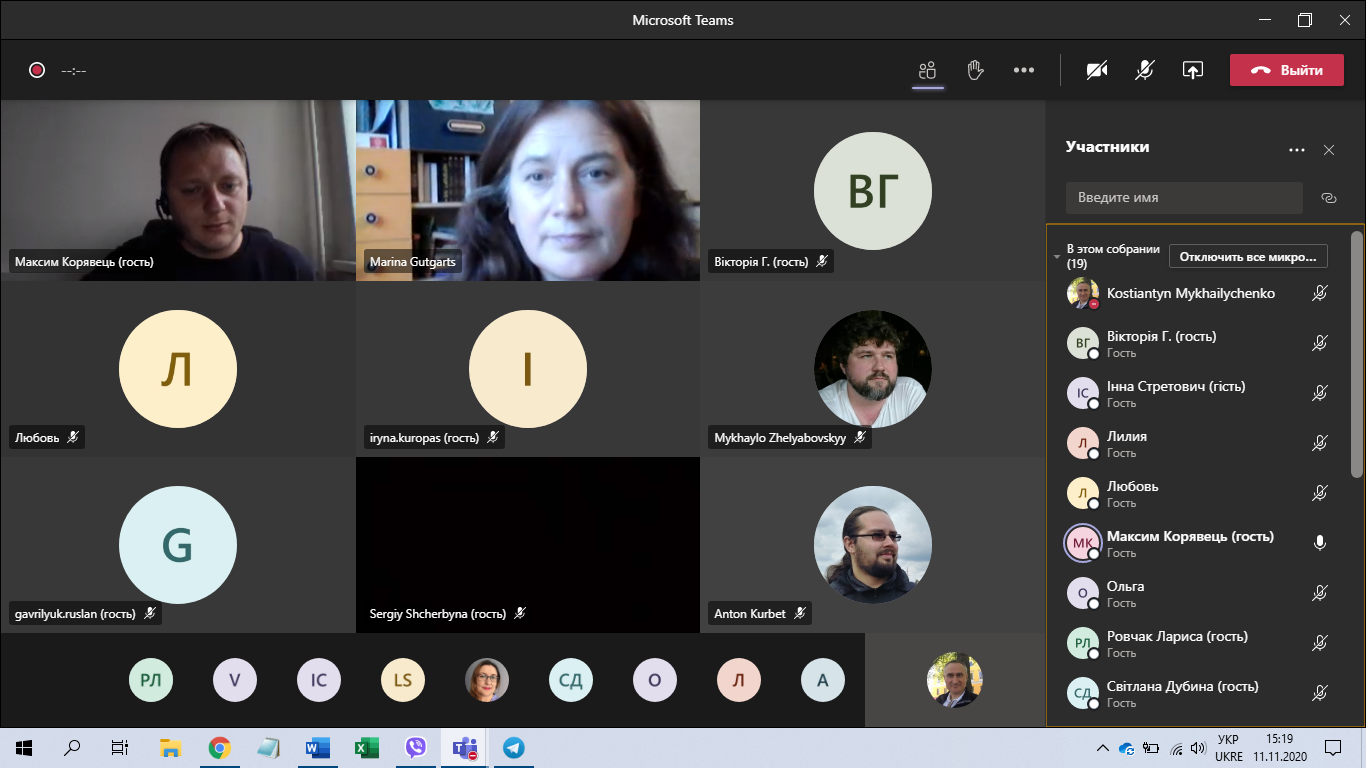Open Viber from the taskbar
1366x768 pixels.
click(x=416, y=747)
